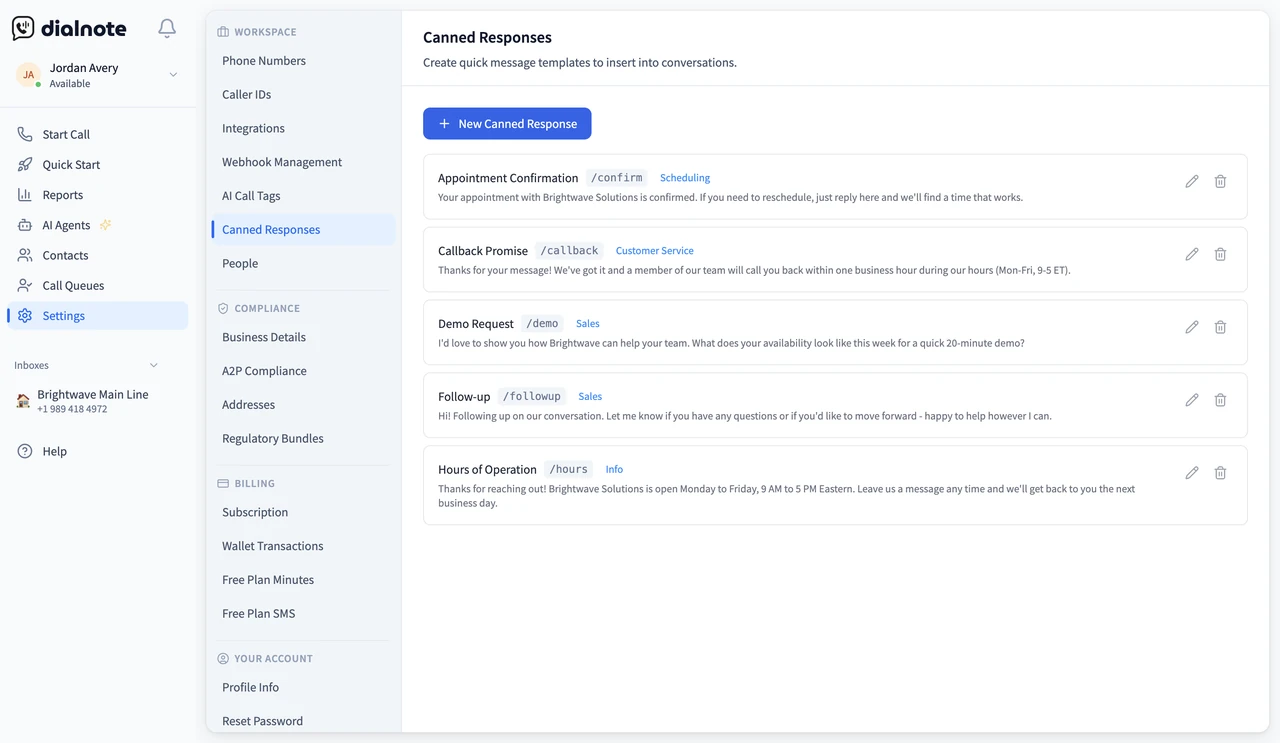Click the Customer Service tag
The image size is (1280, 743).
click(x=654, y=251)
